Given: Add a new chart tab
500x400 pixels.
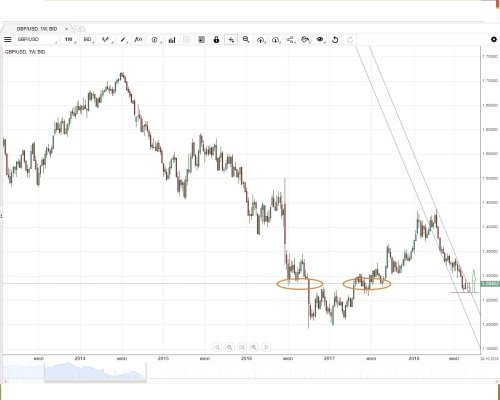Looking at the screenshot, I should (79, 29).
